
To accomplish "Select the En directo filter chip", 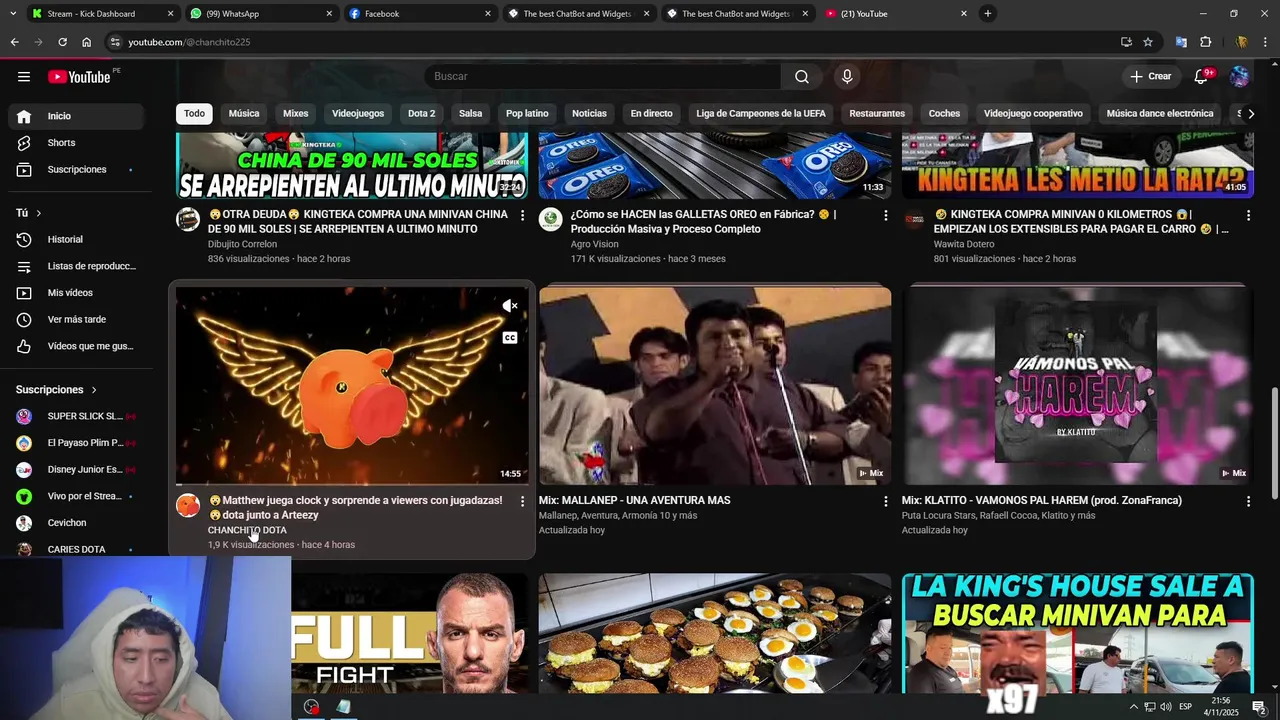I will [x=651, y=114].
